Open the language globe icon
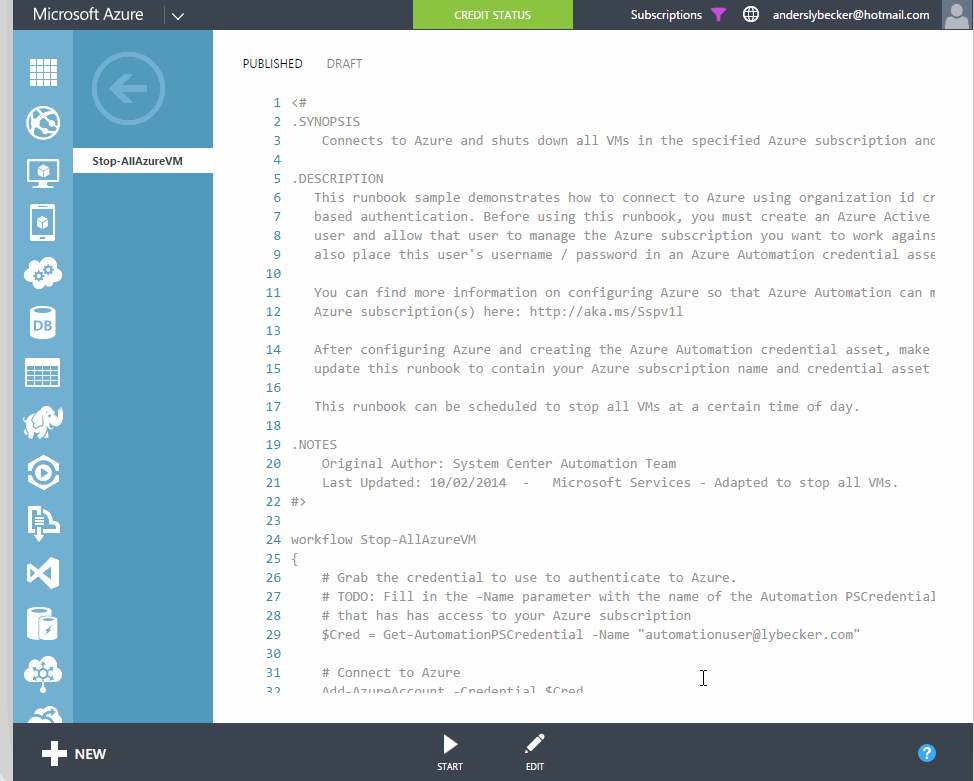The height and width of the screenshot is (781, 974). point(751,14)
